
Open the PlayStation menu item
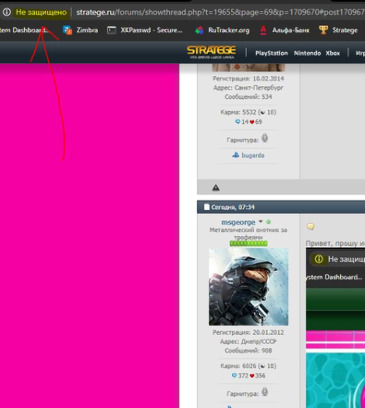[271, 53]
